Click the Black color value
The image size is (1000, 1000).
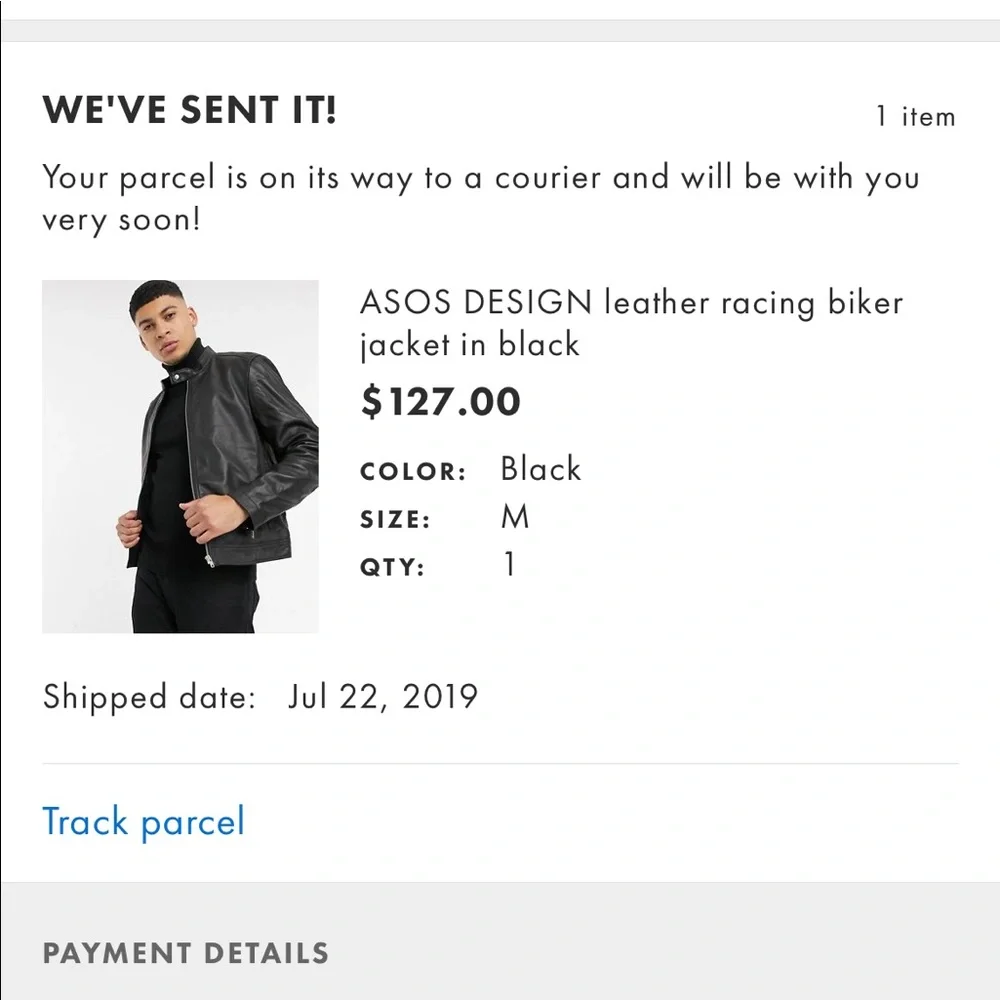pos(540,468)
